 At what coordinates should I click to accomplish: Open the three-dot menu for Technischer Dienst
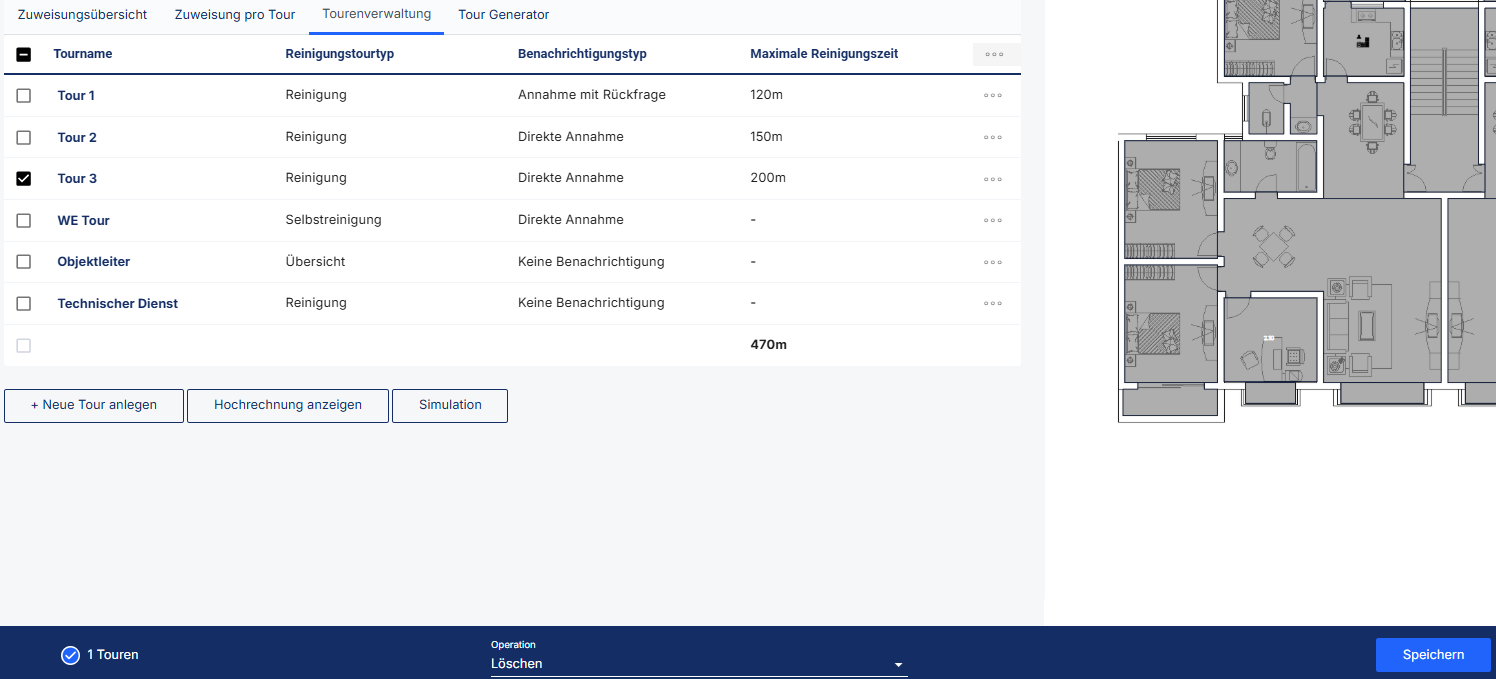(992, 304)
